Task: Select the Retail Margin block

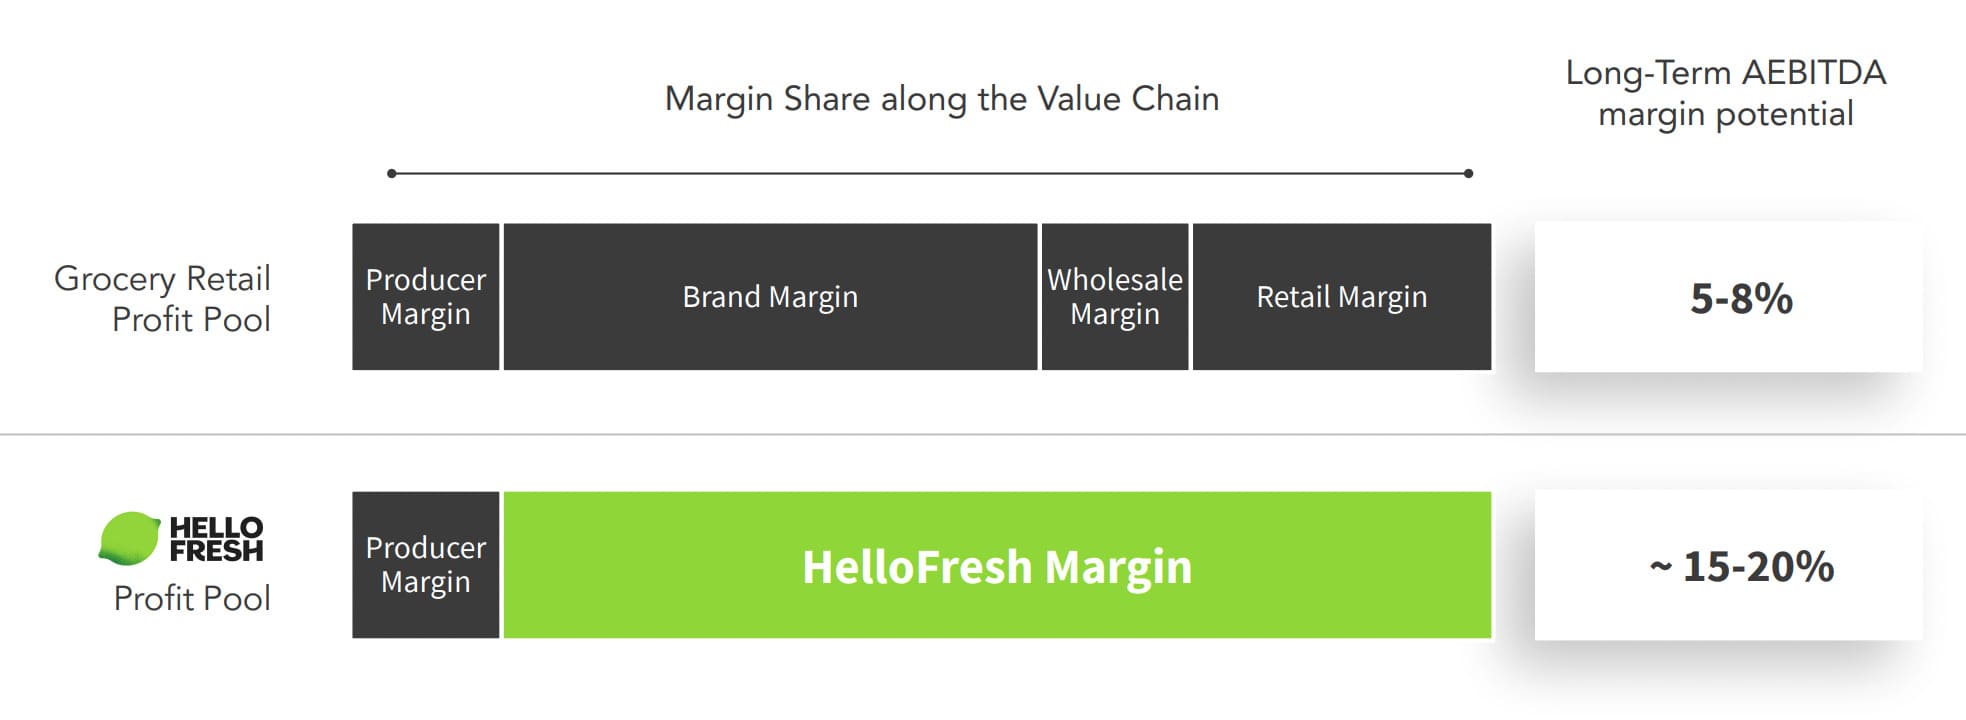Action: (1341, 297)
